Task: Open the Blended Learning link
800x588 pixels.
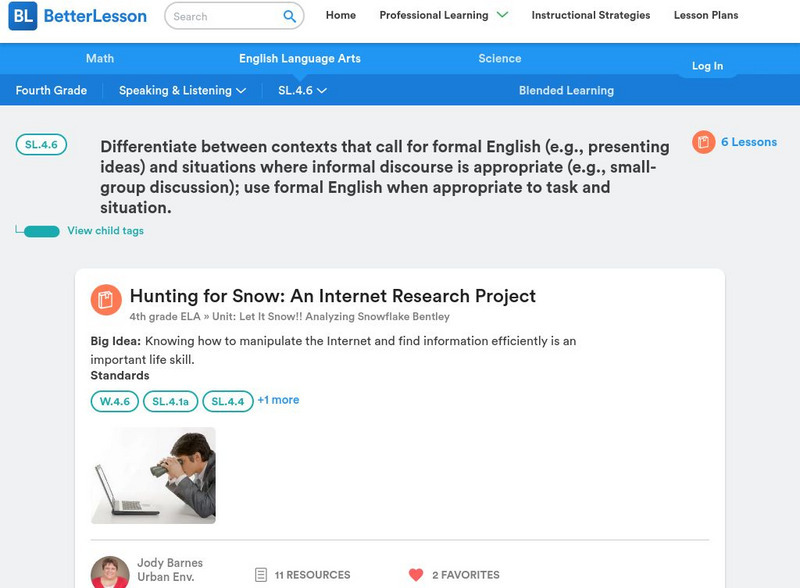Action: click(566, 90)
